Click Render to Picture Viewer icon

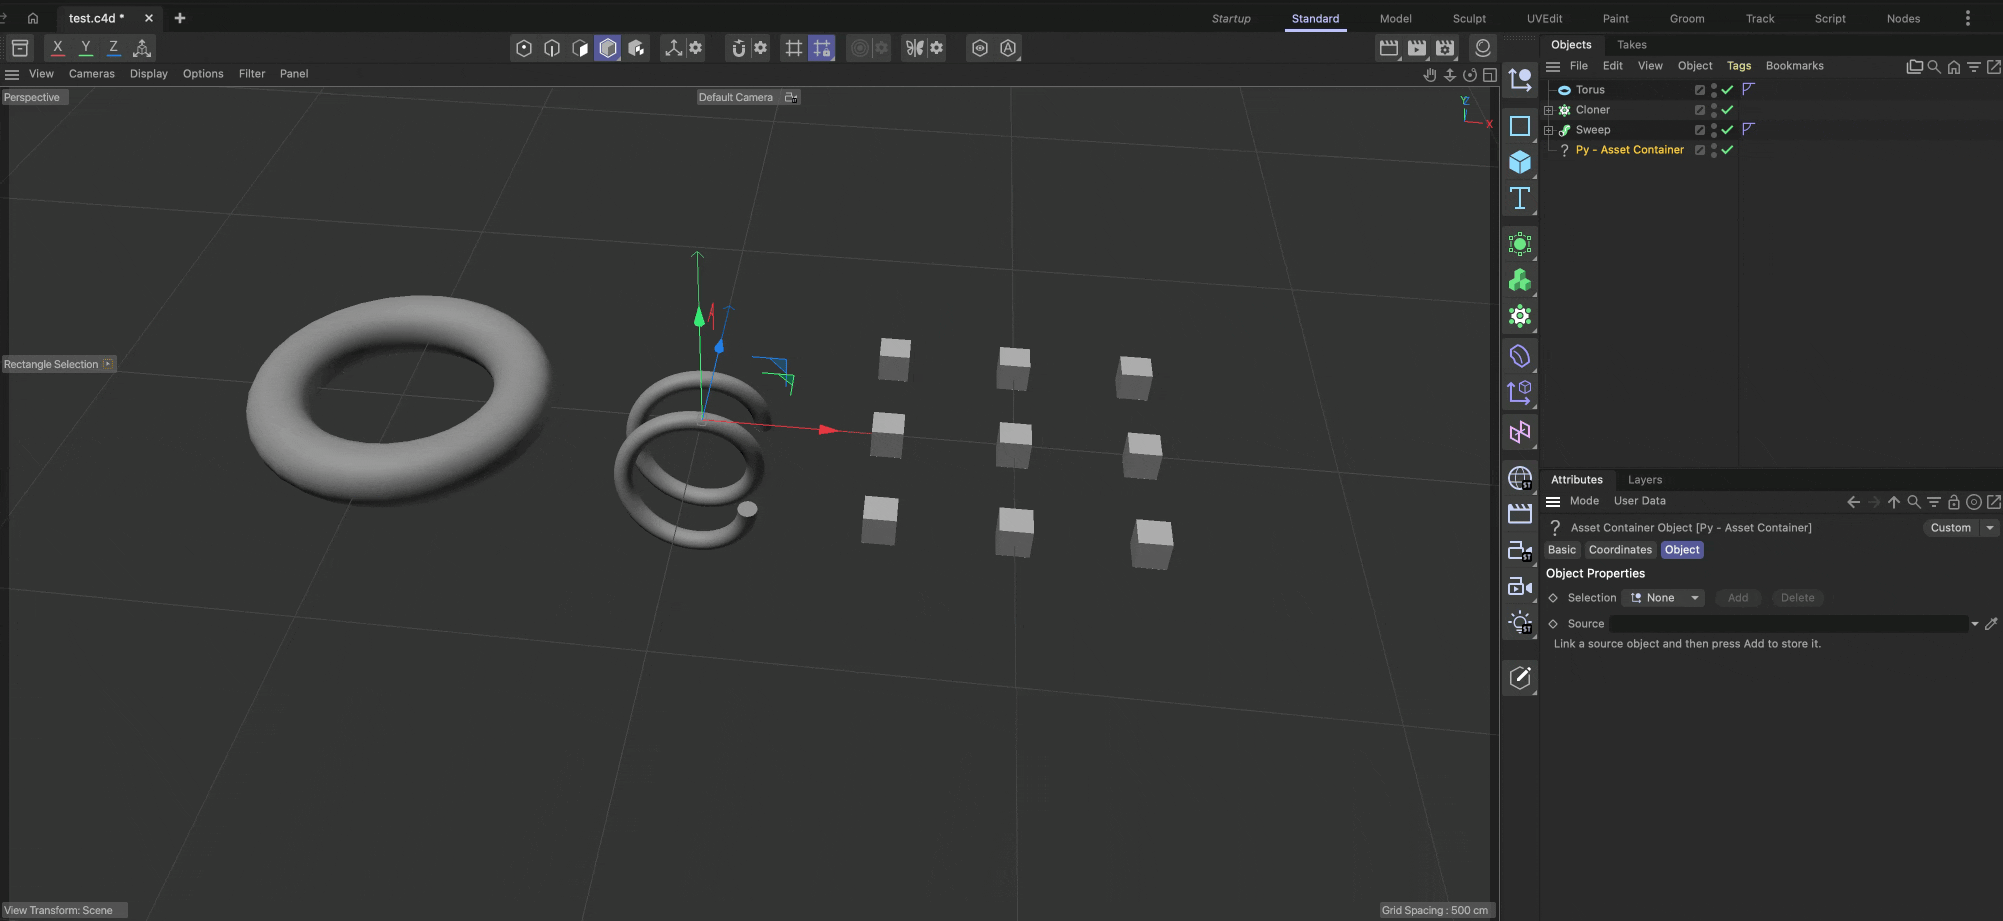tap(1417, 48)
